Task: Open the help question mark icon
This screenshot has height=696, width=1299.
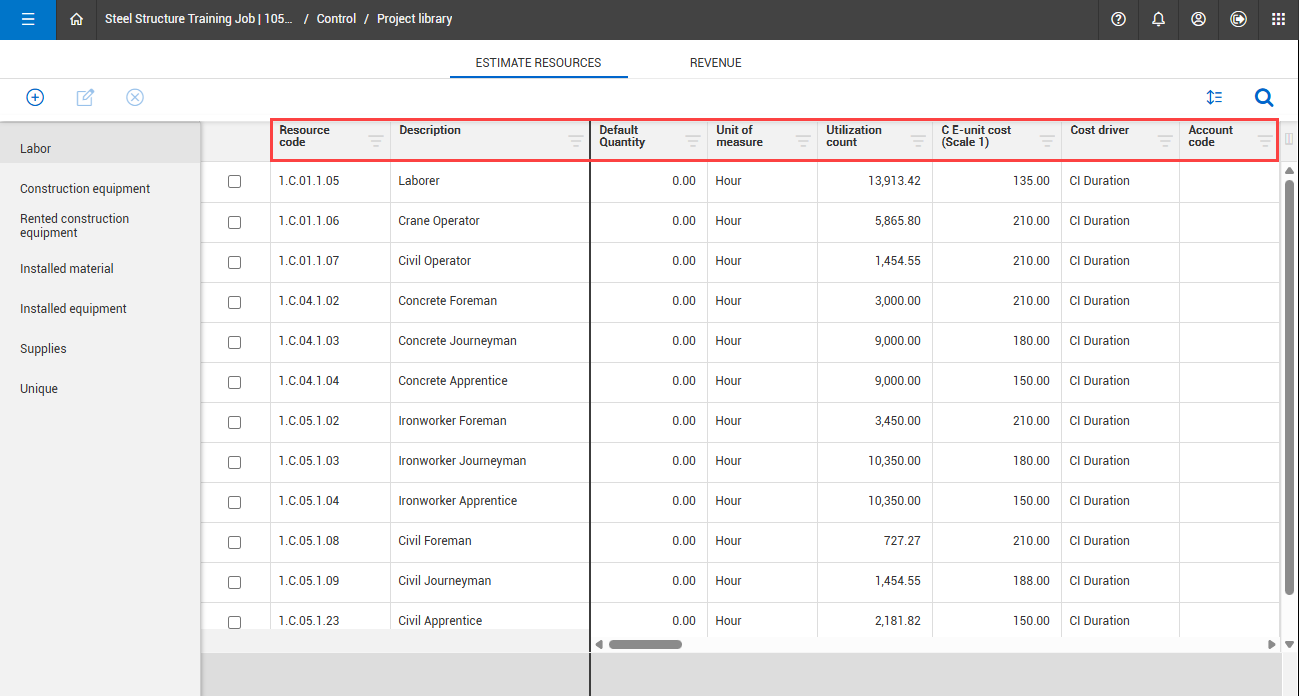Action: 1118,19
